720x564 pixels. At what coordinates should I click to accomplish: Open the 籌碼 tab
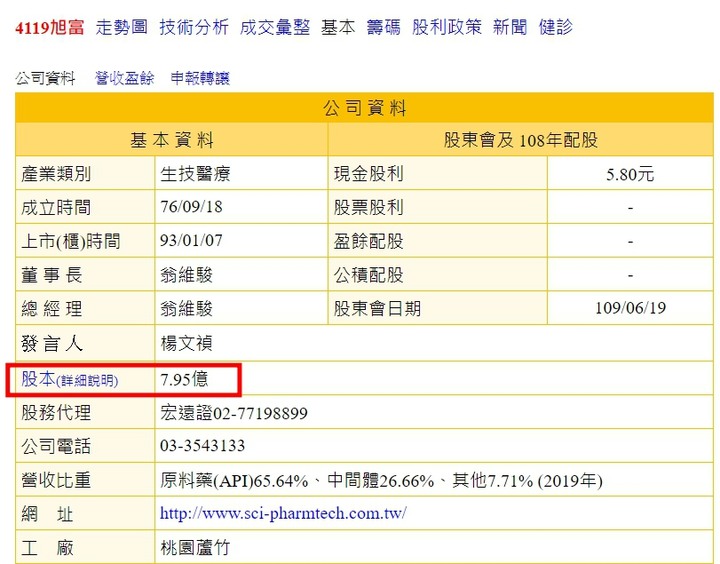point(383,28)
